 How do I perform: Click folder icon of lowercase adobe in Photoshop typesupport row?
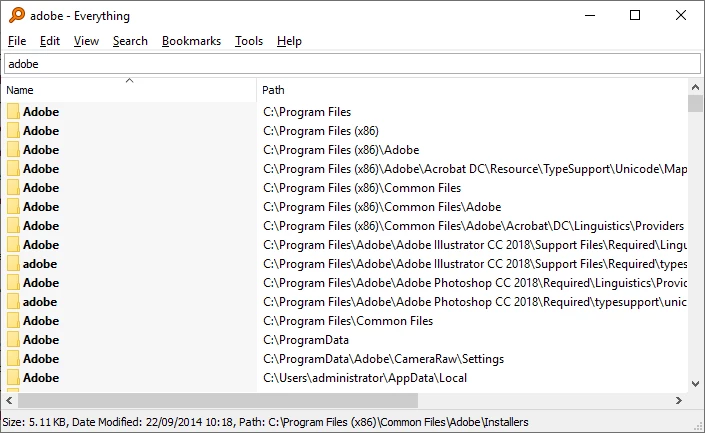point(13,302)
